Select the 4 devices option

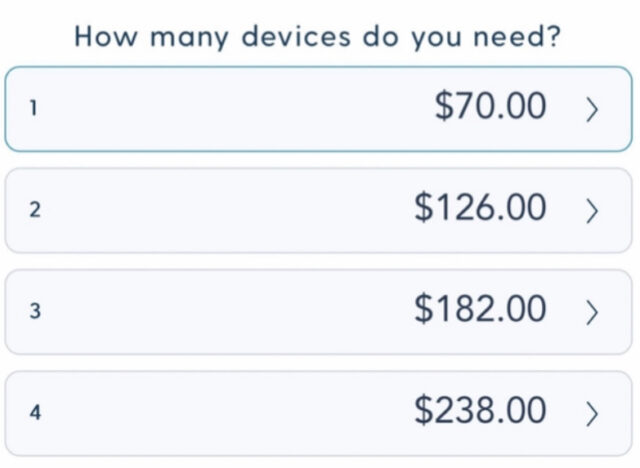click(318, 414)
